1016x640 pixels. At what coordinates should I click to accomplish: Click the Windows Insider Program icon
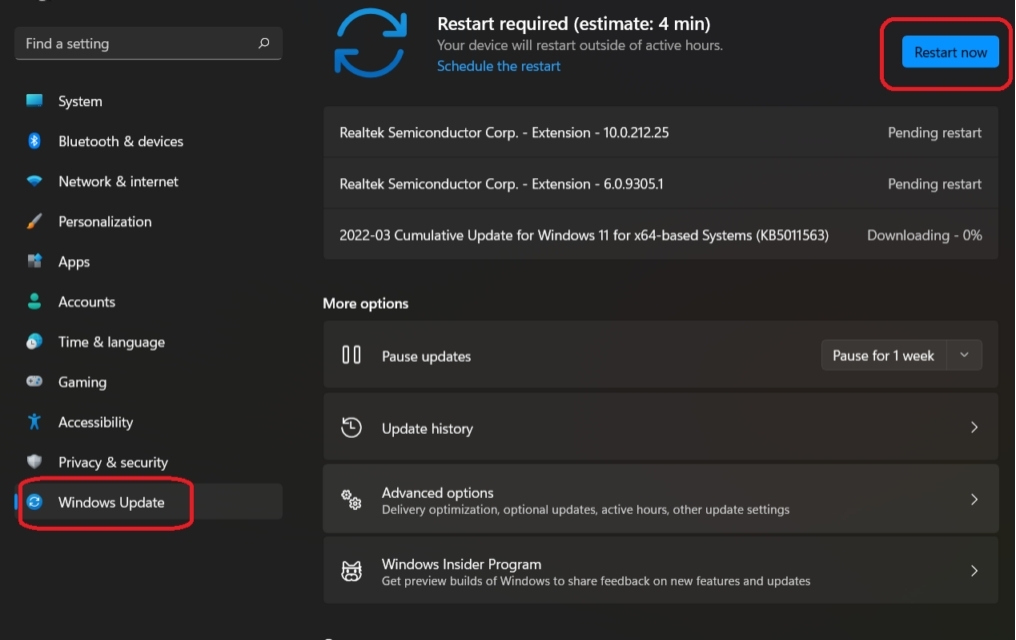pyautogui.click(x=351, y=572)
